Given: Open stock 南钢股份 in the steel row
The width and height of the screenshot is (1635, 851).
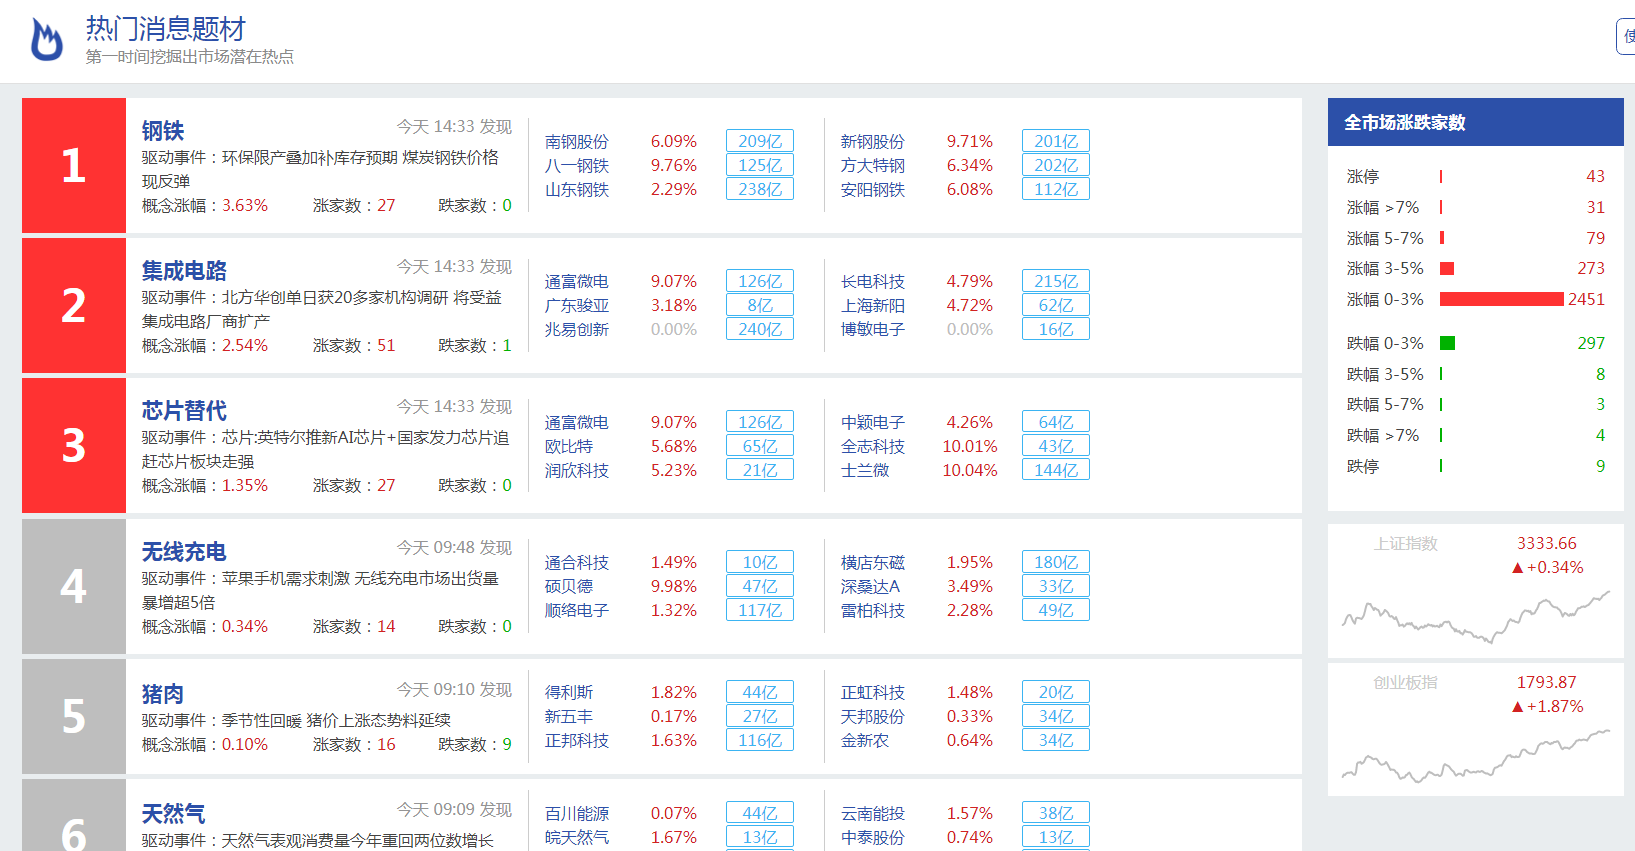Looking at the screenshot, I should pyautogui.click(x=576, y=142).
